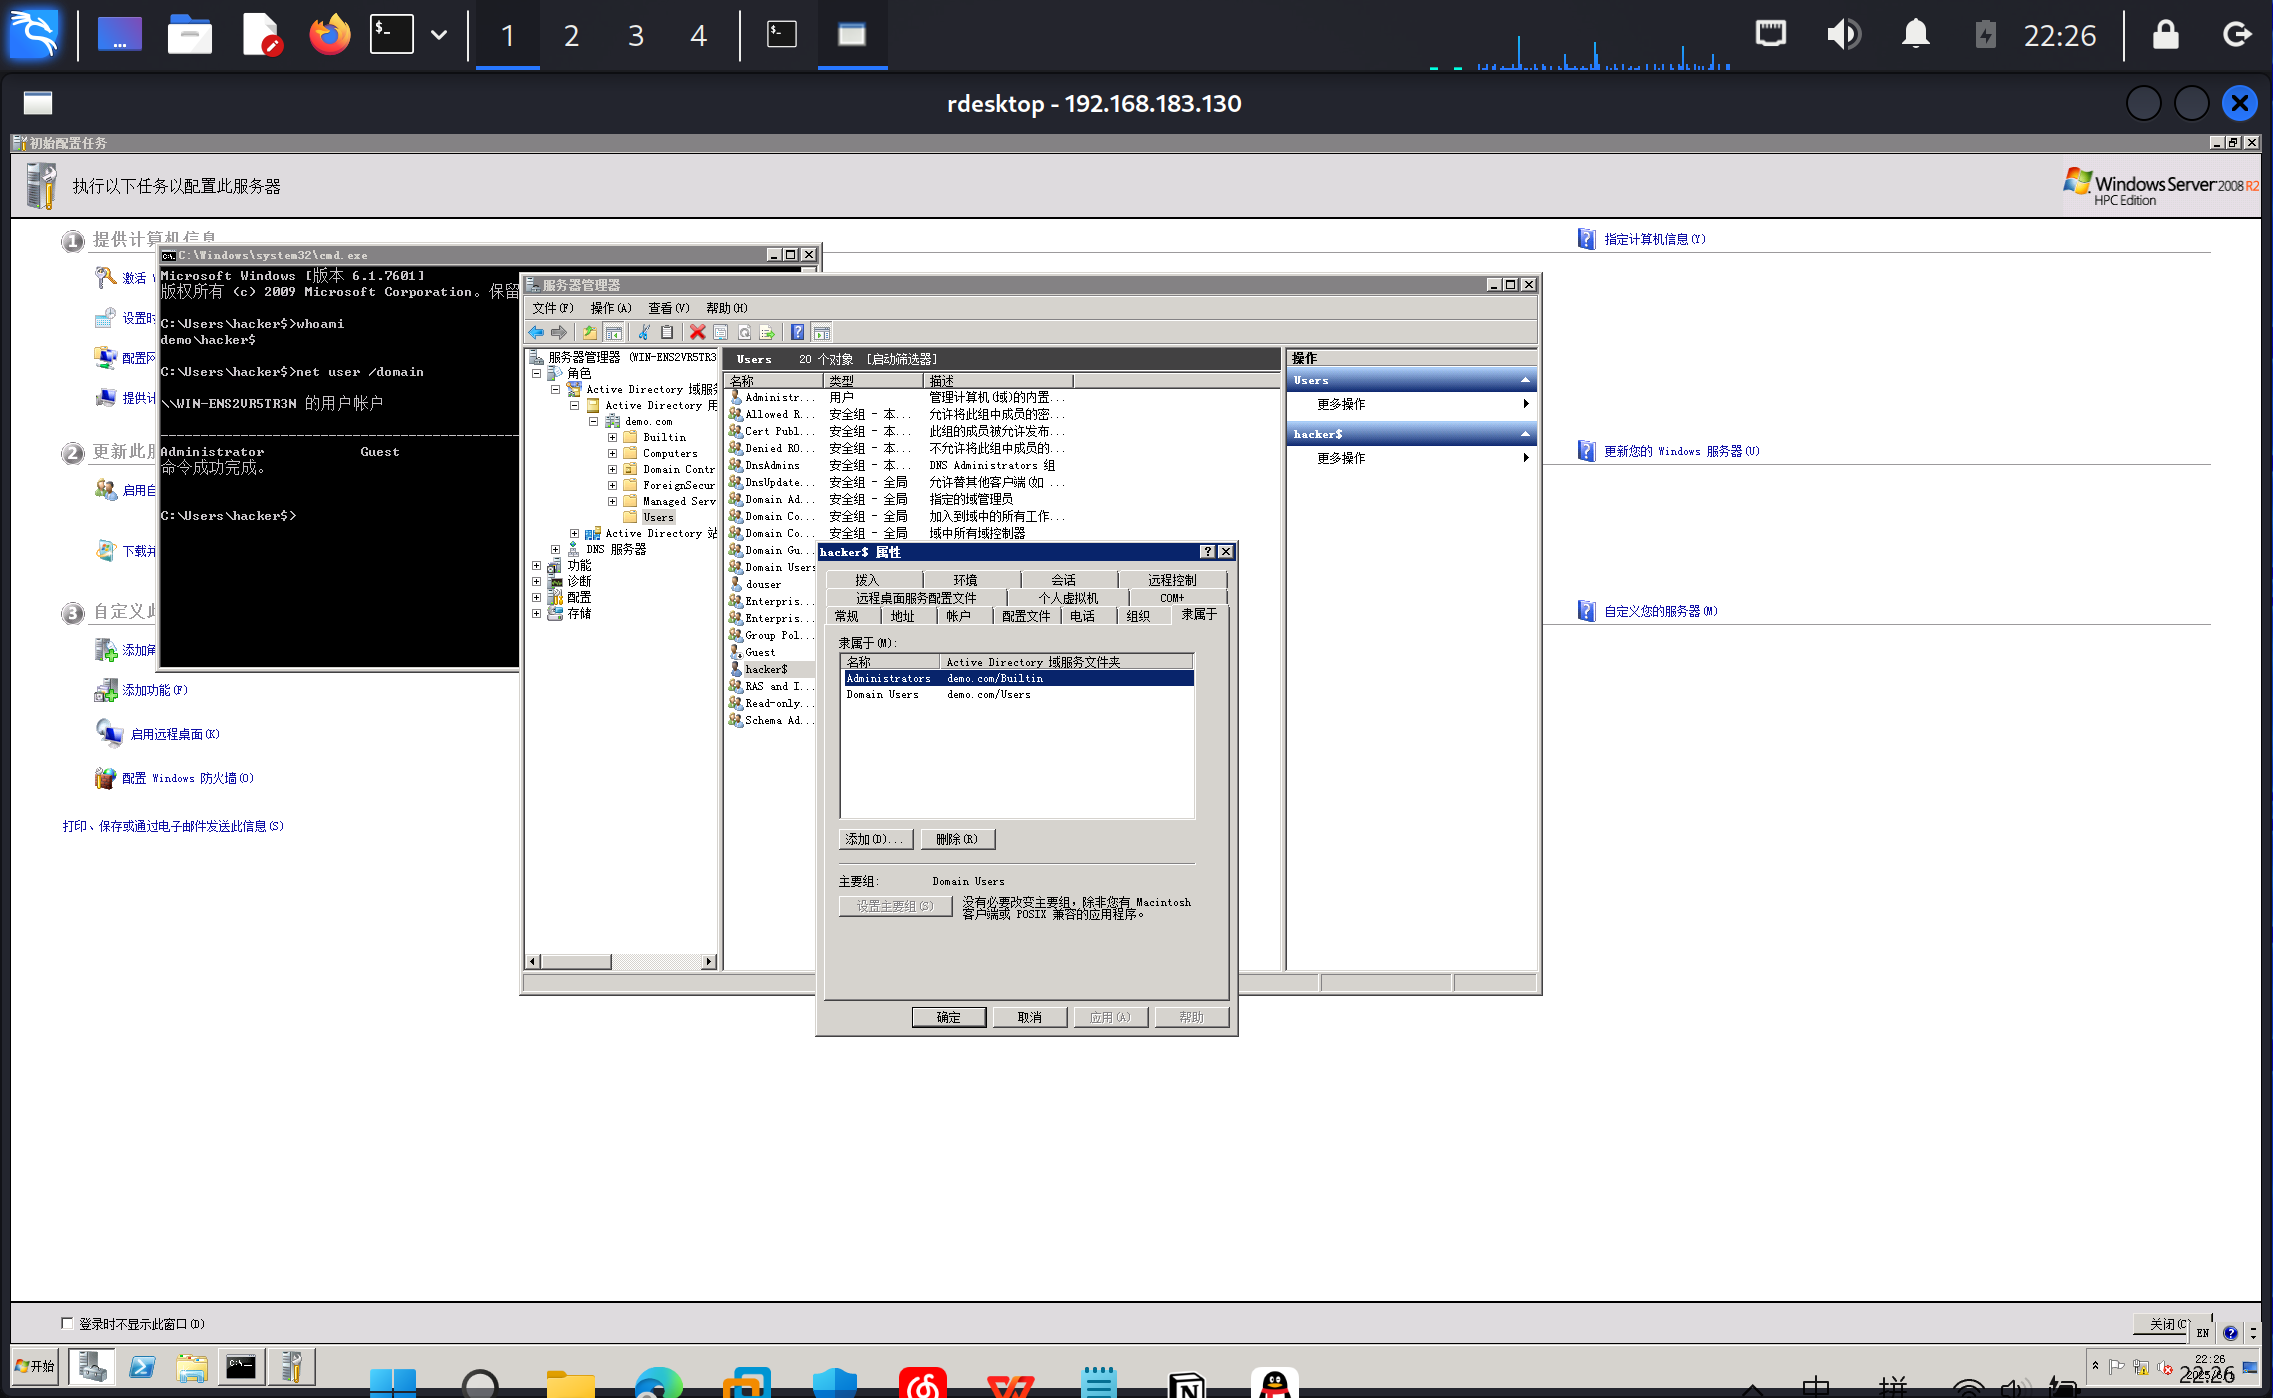Image resolution: width=2273 pixels, height=1398 pixels.
Task: Expand the Computers node under demo.com
Action: 612,453
